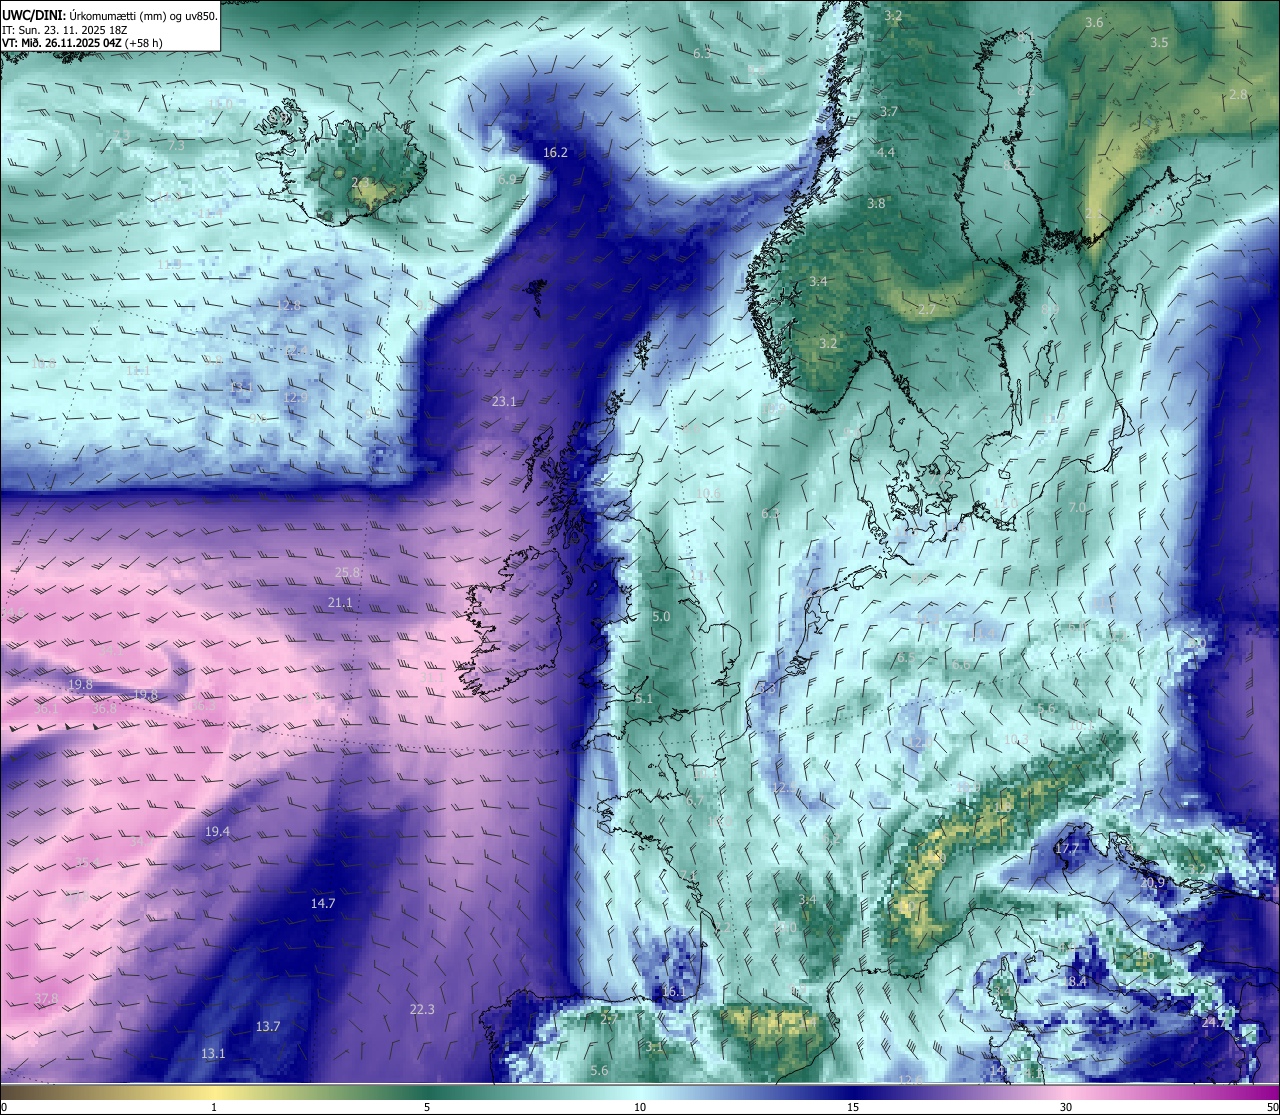
Task: Click the 19.4 value on the map
Action: pos(217,832)
